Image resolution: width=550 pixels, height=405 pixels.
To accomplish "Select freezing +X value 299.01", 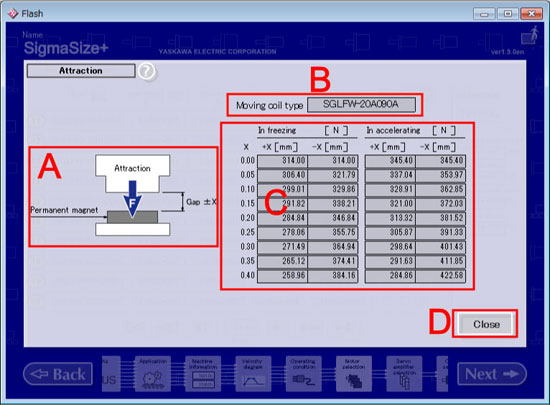I will [282, 190].
